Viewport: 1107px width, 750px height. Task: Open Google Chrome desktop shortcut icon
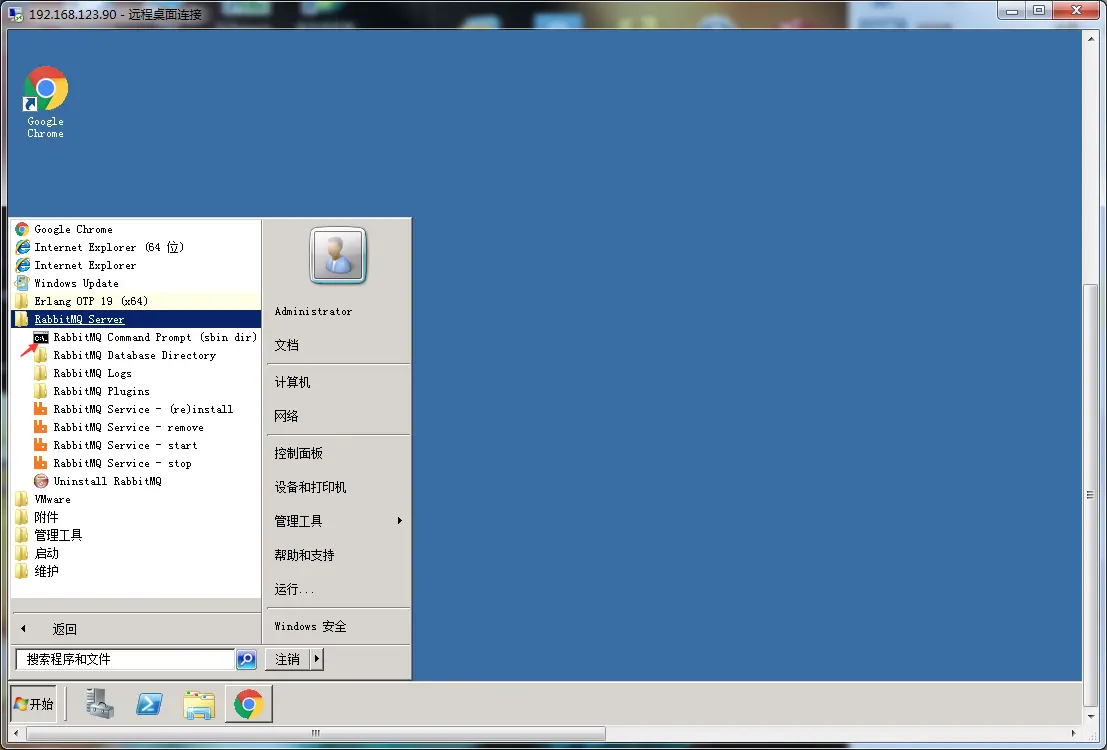(x=45, y=102)
